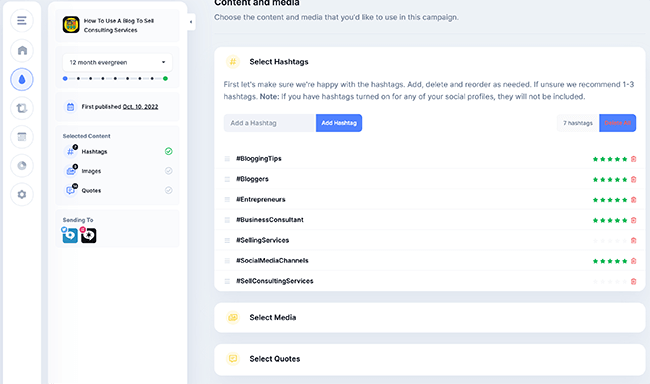Remove #SellConsultingServices with its trash icon
This screenshot has width=650, height=384.
(x=633, y=281)
